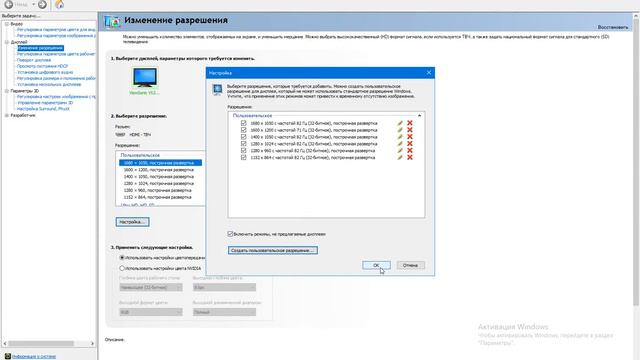
Task: Collapse the Видео tree node
Action: point(7,24)
